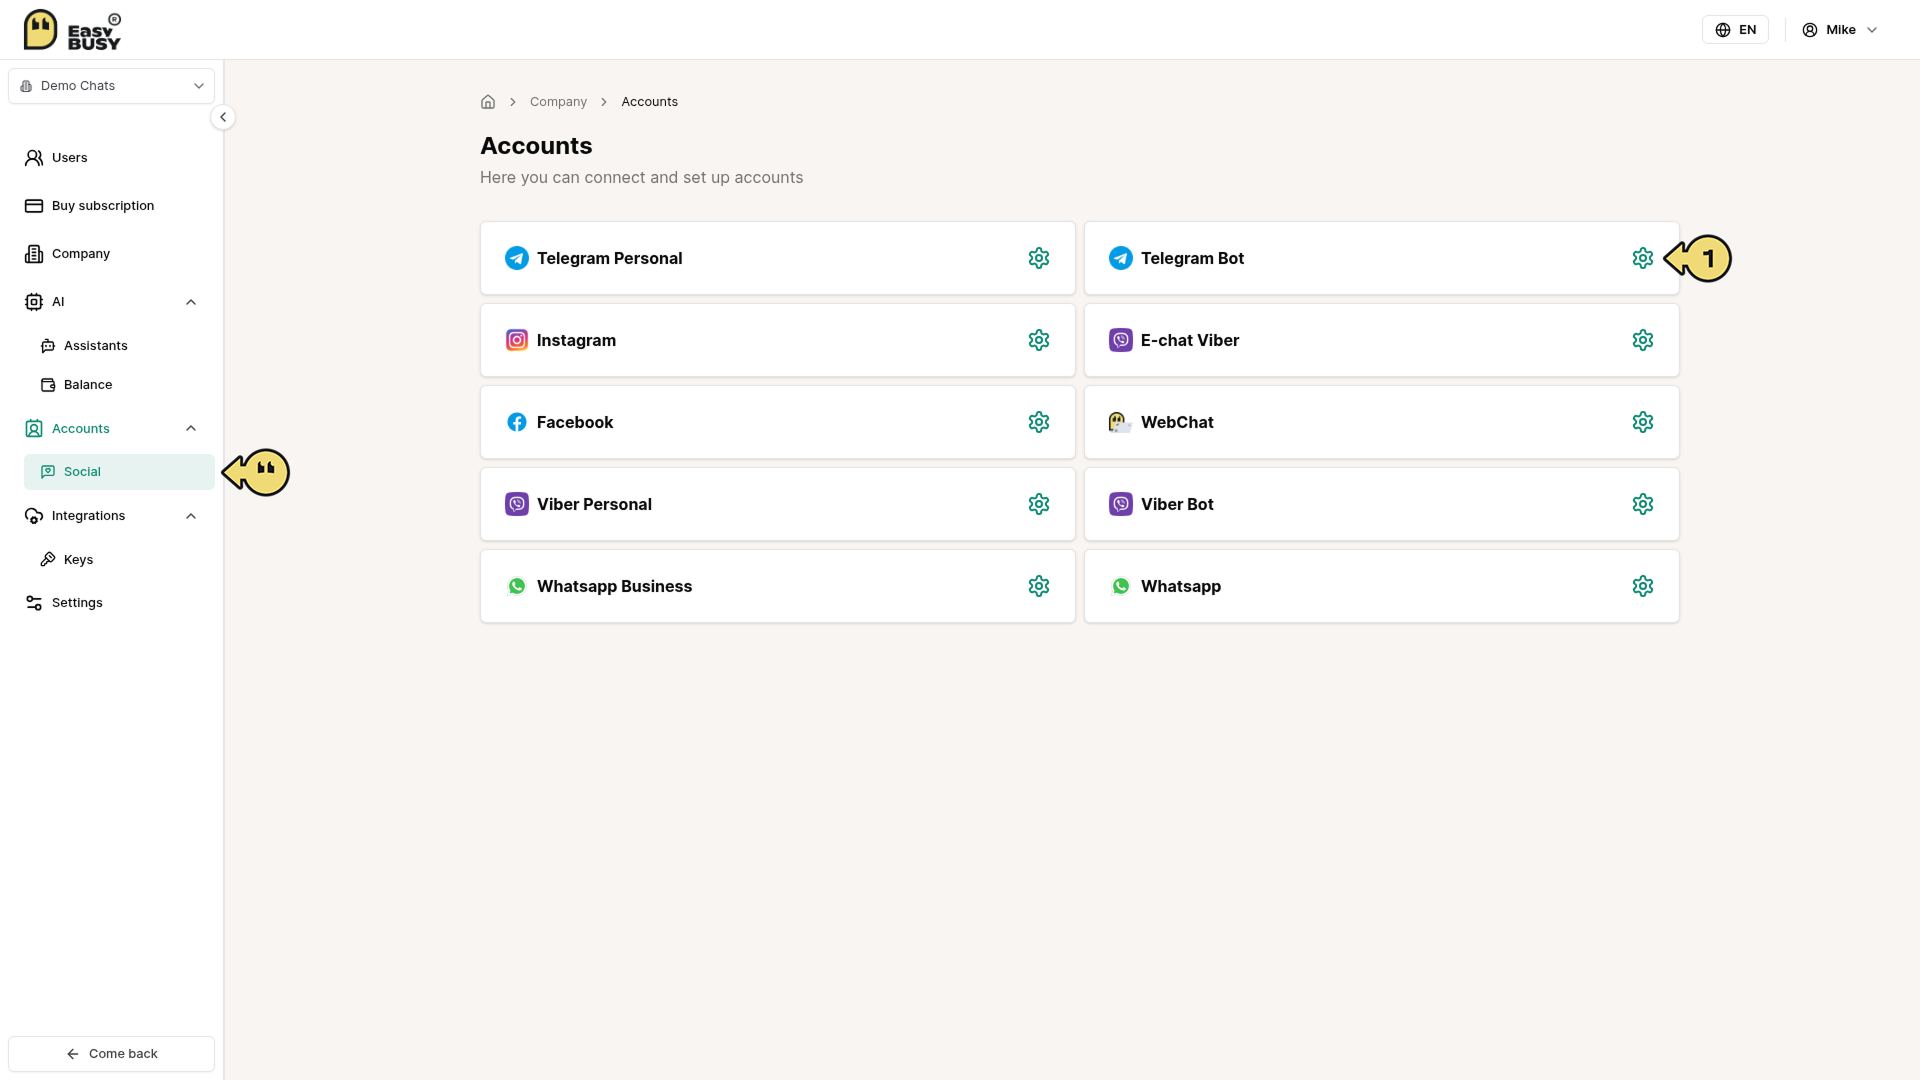Click the Viber Bot card title
The height and width of the screenshot is (1080, 1920).
tap(1177, 504)
